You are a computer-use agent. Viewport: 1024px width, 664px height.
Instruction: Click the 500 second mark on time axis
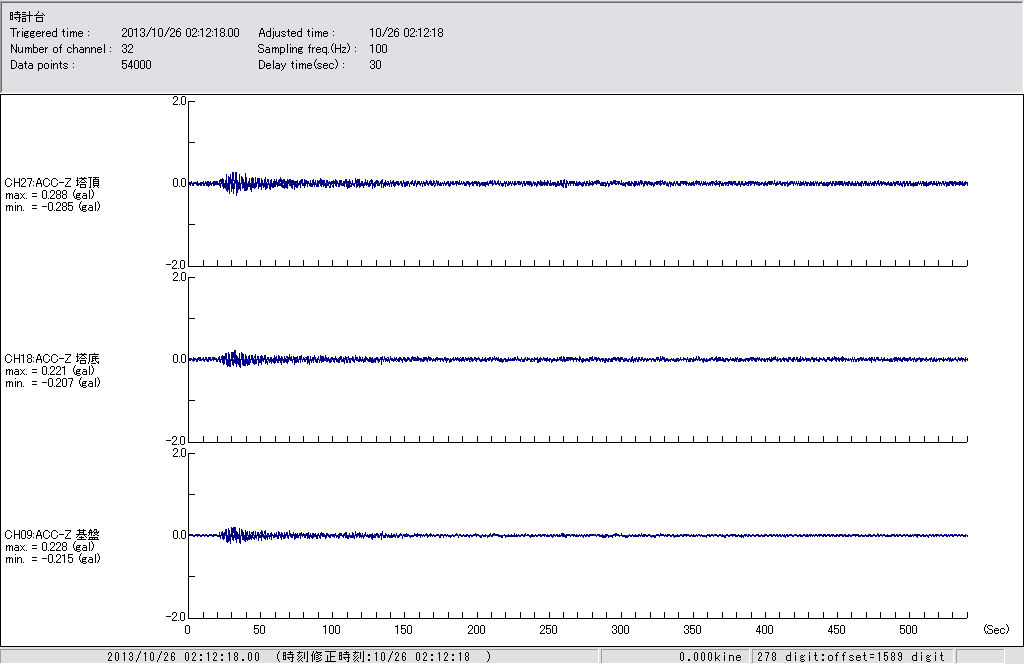click(909, 630)
